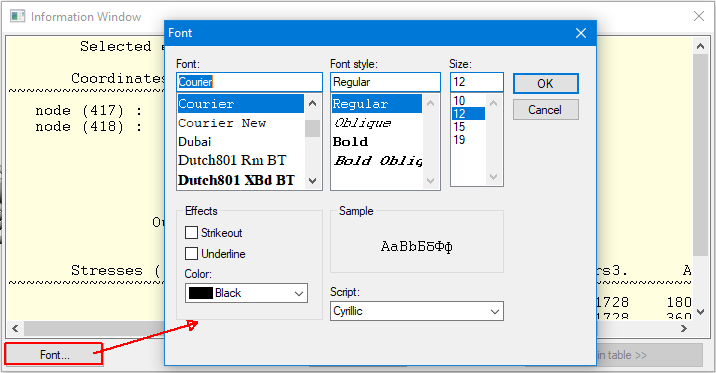
Task: Click the Font style input field
Action: pyautogui.click(x=385, y=82)
